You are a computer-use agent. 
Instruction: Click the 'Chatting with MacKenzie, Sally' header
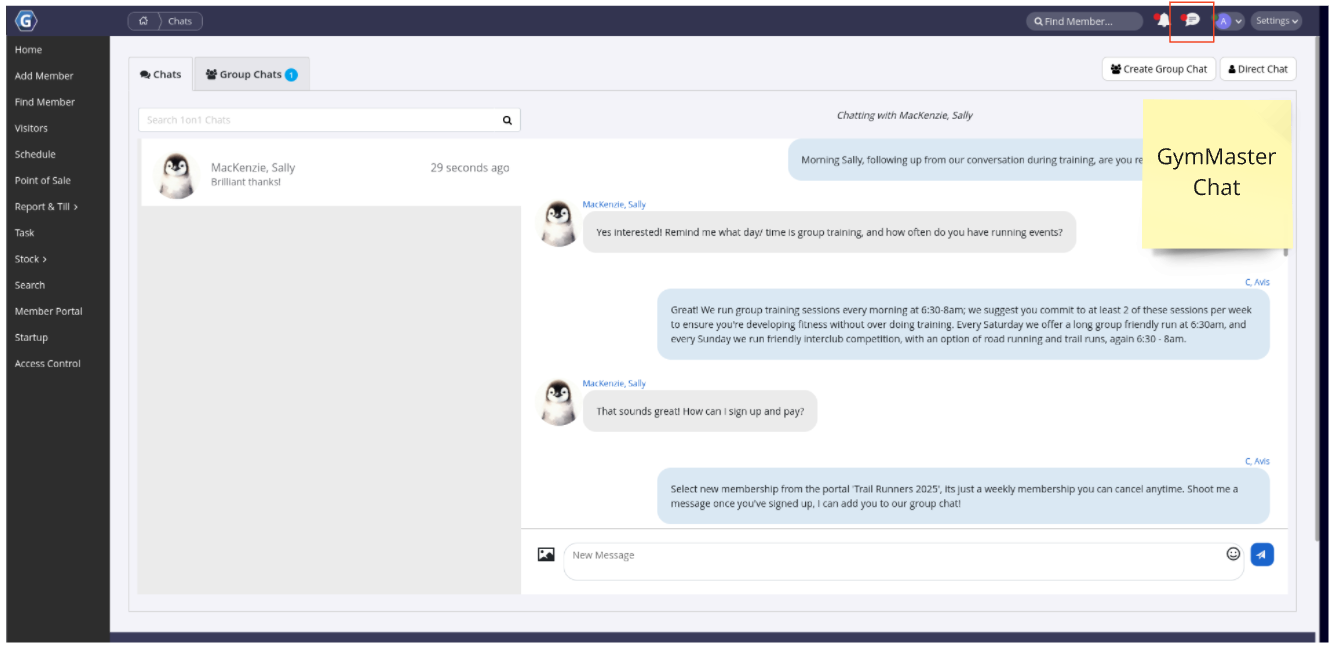coord(904,115)
